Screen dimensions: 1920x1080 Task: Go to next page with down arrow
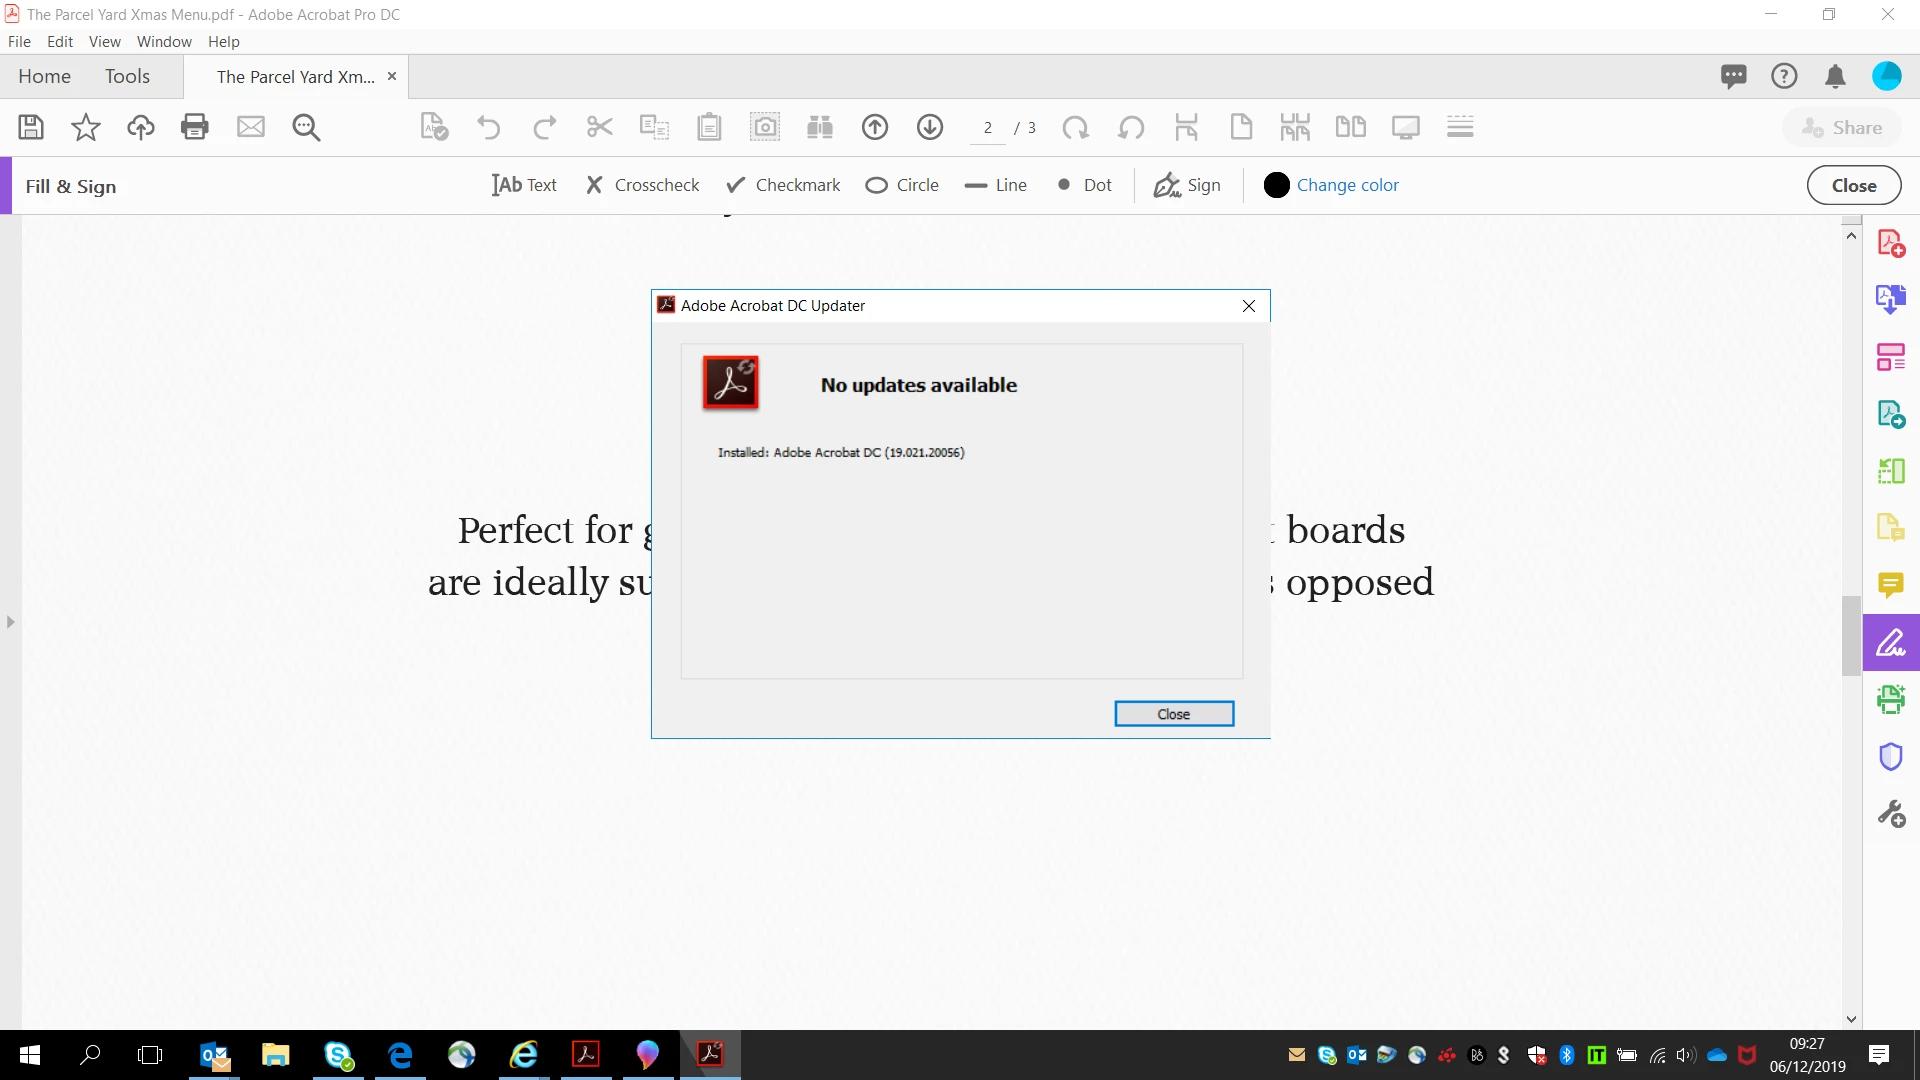click(x=930, y=127)
